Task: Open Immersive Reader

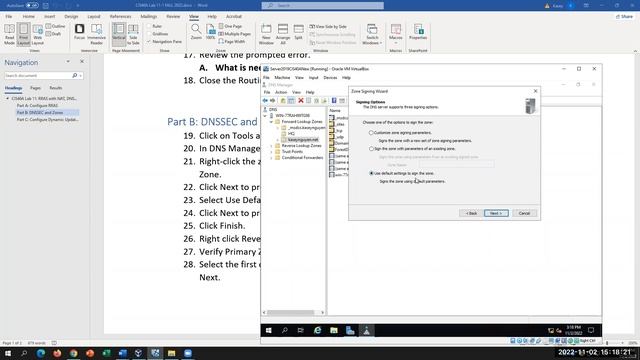Action: point(97,34)
